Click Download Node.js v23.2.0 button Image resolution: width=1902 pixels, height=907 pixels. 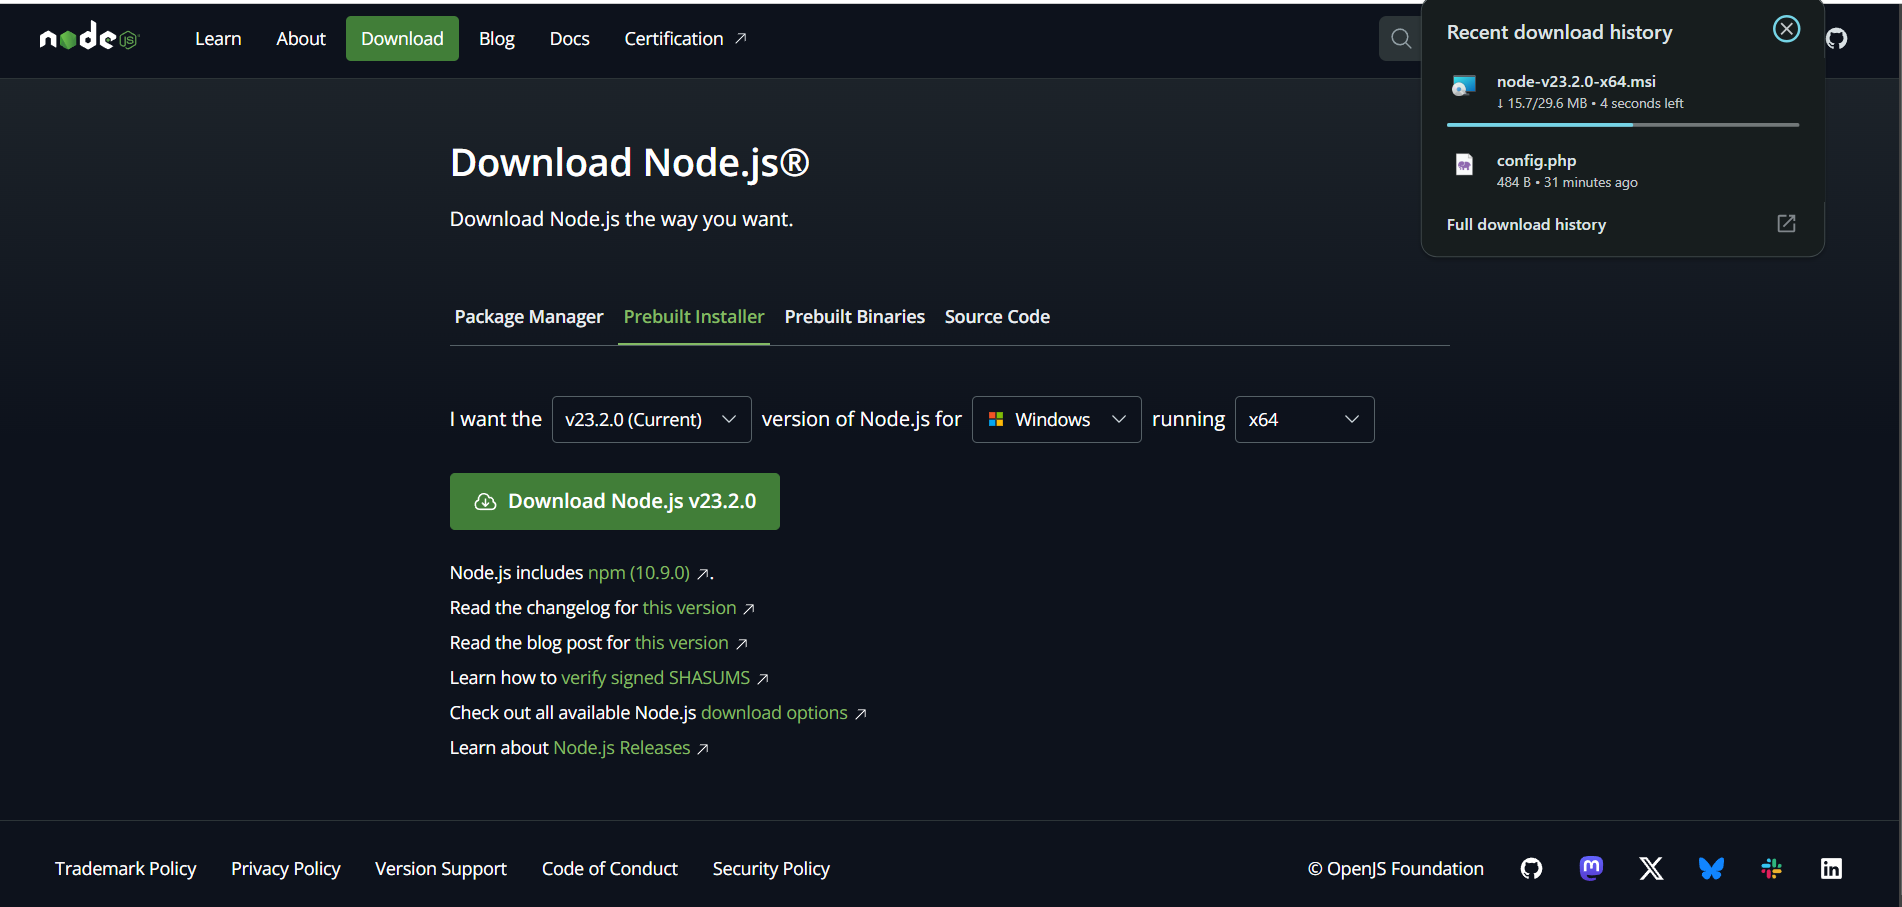(615, 501)
